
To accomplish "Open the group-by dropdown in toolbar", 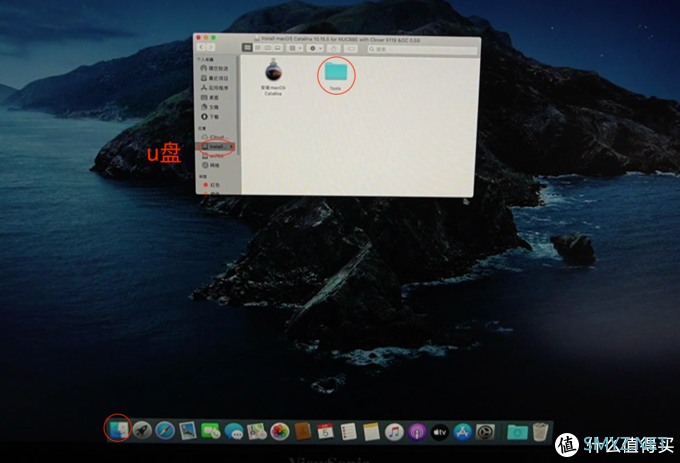I will [x=295, y=48].
